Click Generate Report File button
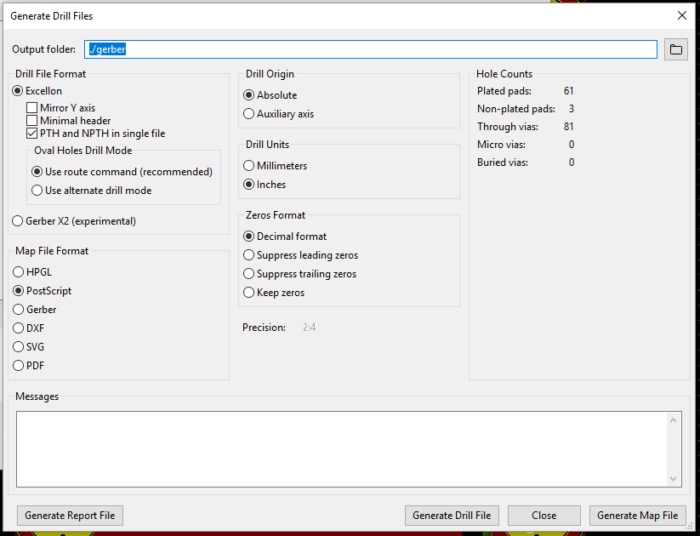700x536 pixels. click(70, 516)
